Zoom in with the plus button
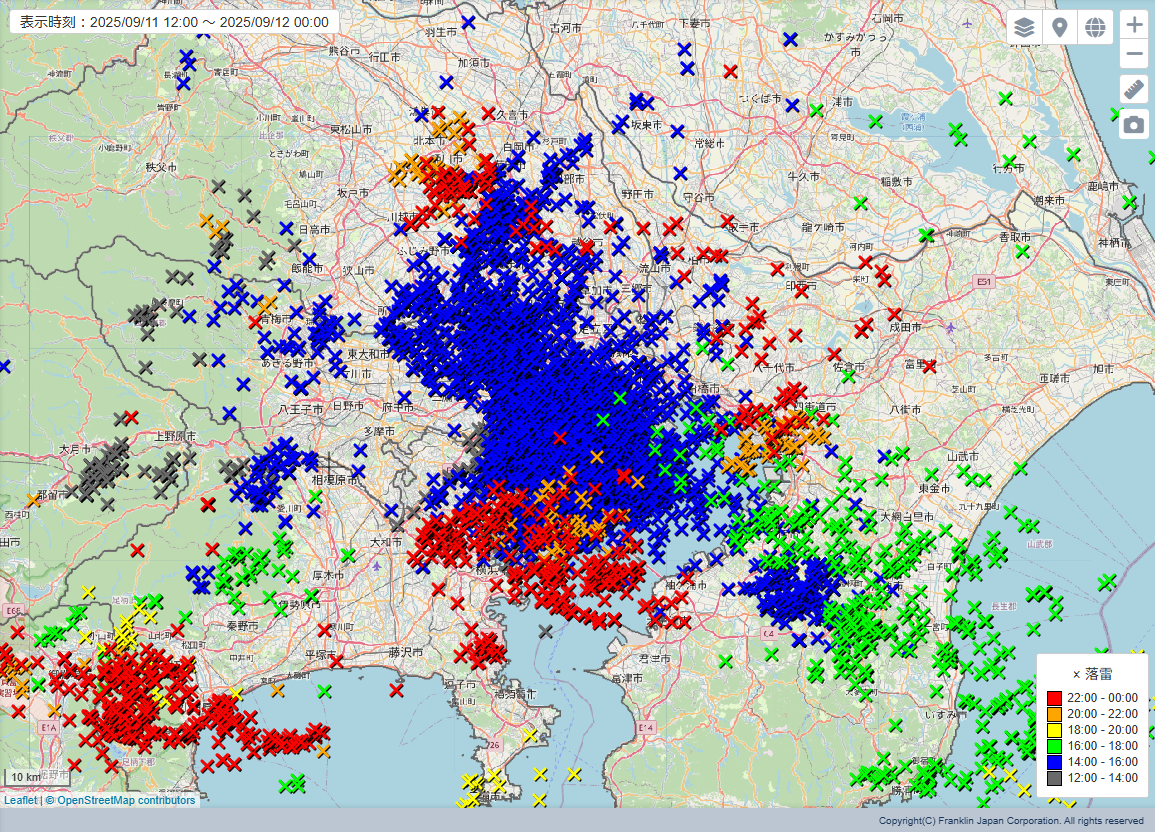The image size is (1155, 832). coord(1134,25)
